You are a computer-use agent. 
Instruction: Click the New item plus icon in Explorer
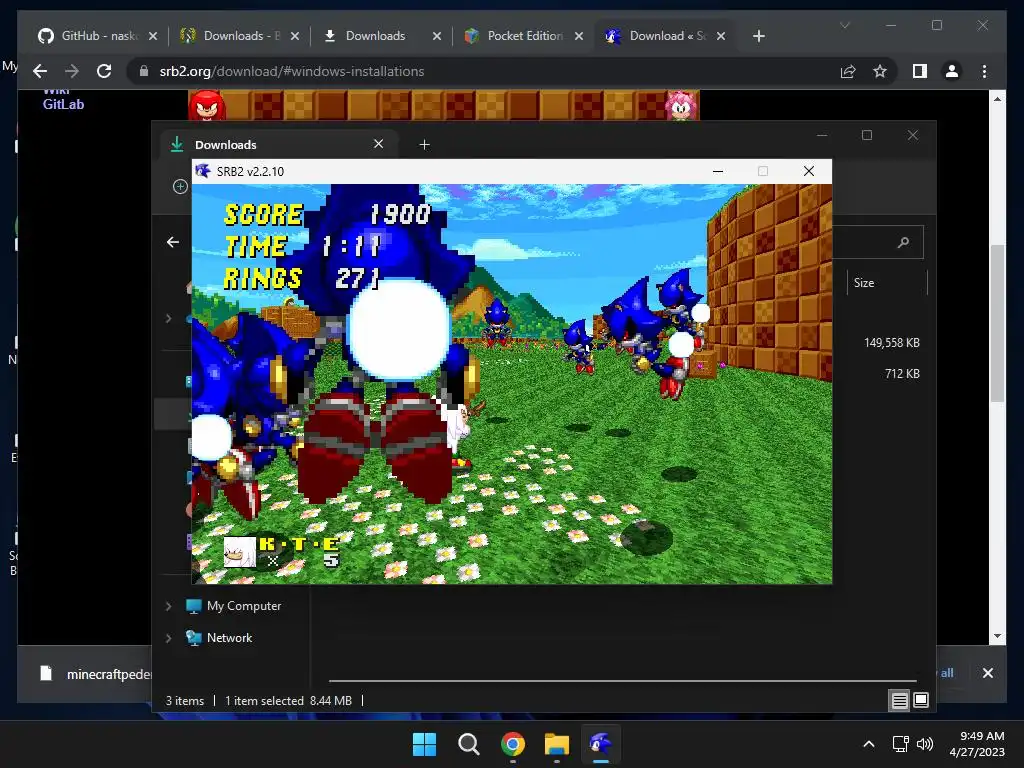pyautogui.click(x=180, y=187)
